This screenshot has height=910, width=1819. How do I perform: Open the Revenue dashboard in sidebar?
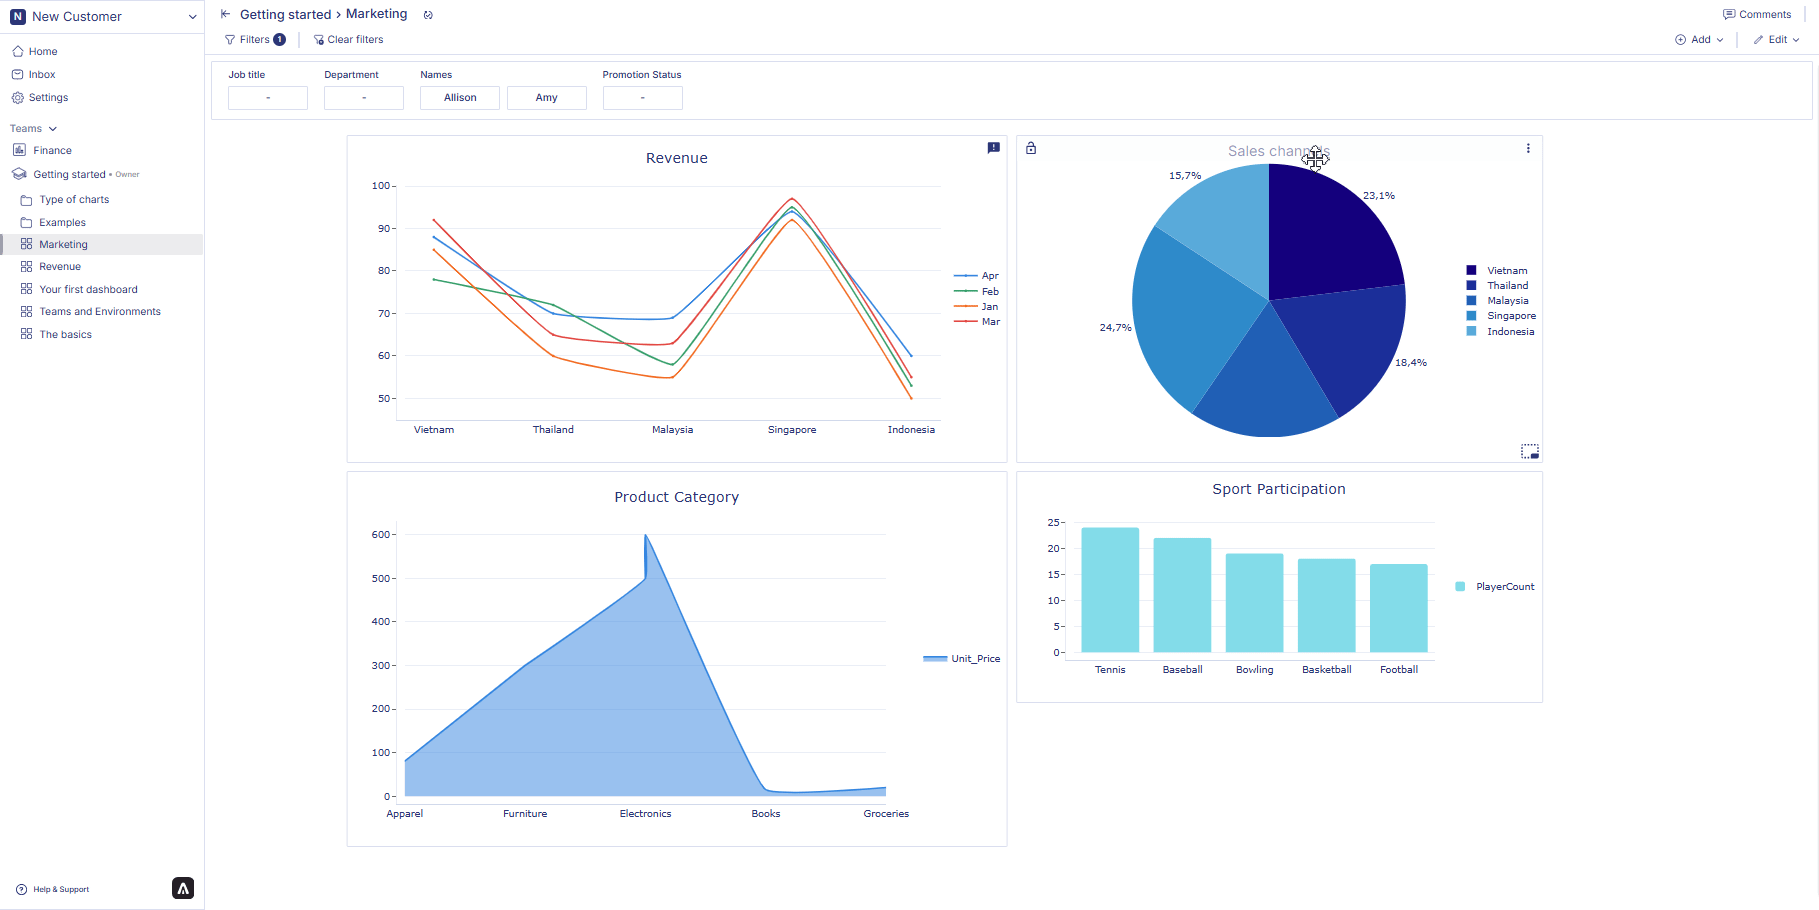click(60, 267)
